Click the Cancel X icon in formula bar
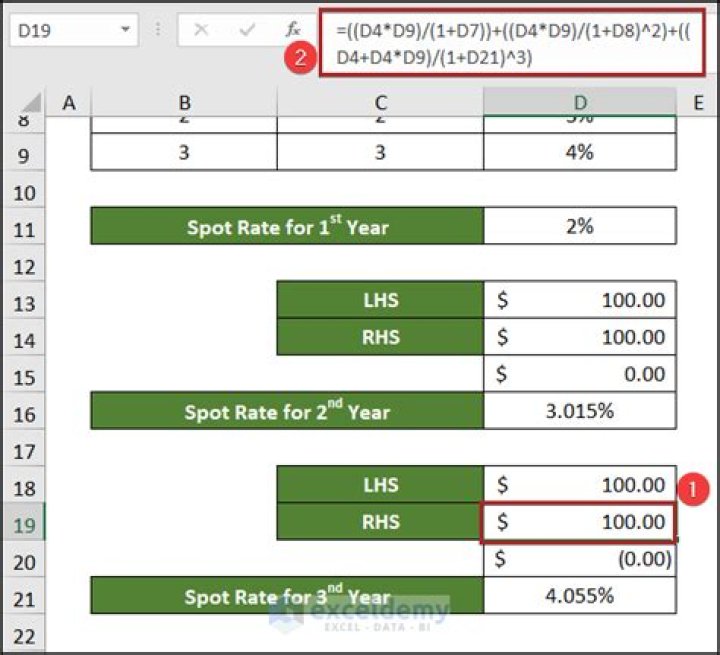720x655 pixels. (x=201, y=30)
